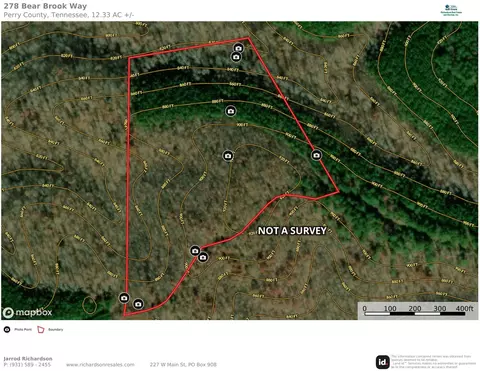Viewport: 480px width, 371px height.
Task: Click the Land id disclaimer text
Action: pos(434,362)
